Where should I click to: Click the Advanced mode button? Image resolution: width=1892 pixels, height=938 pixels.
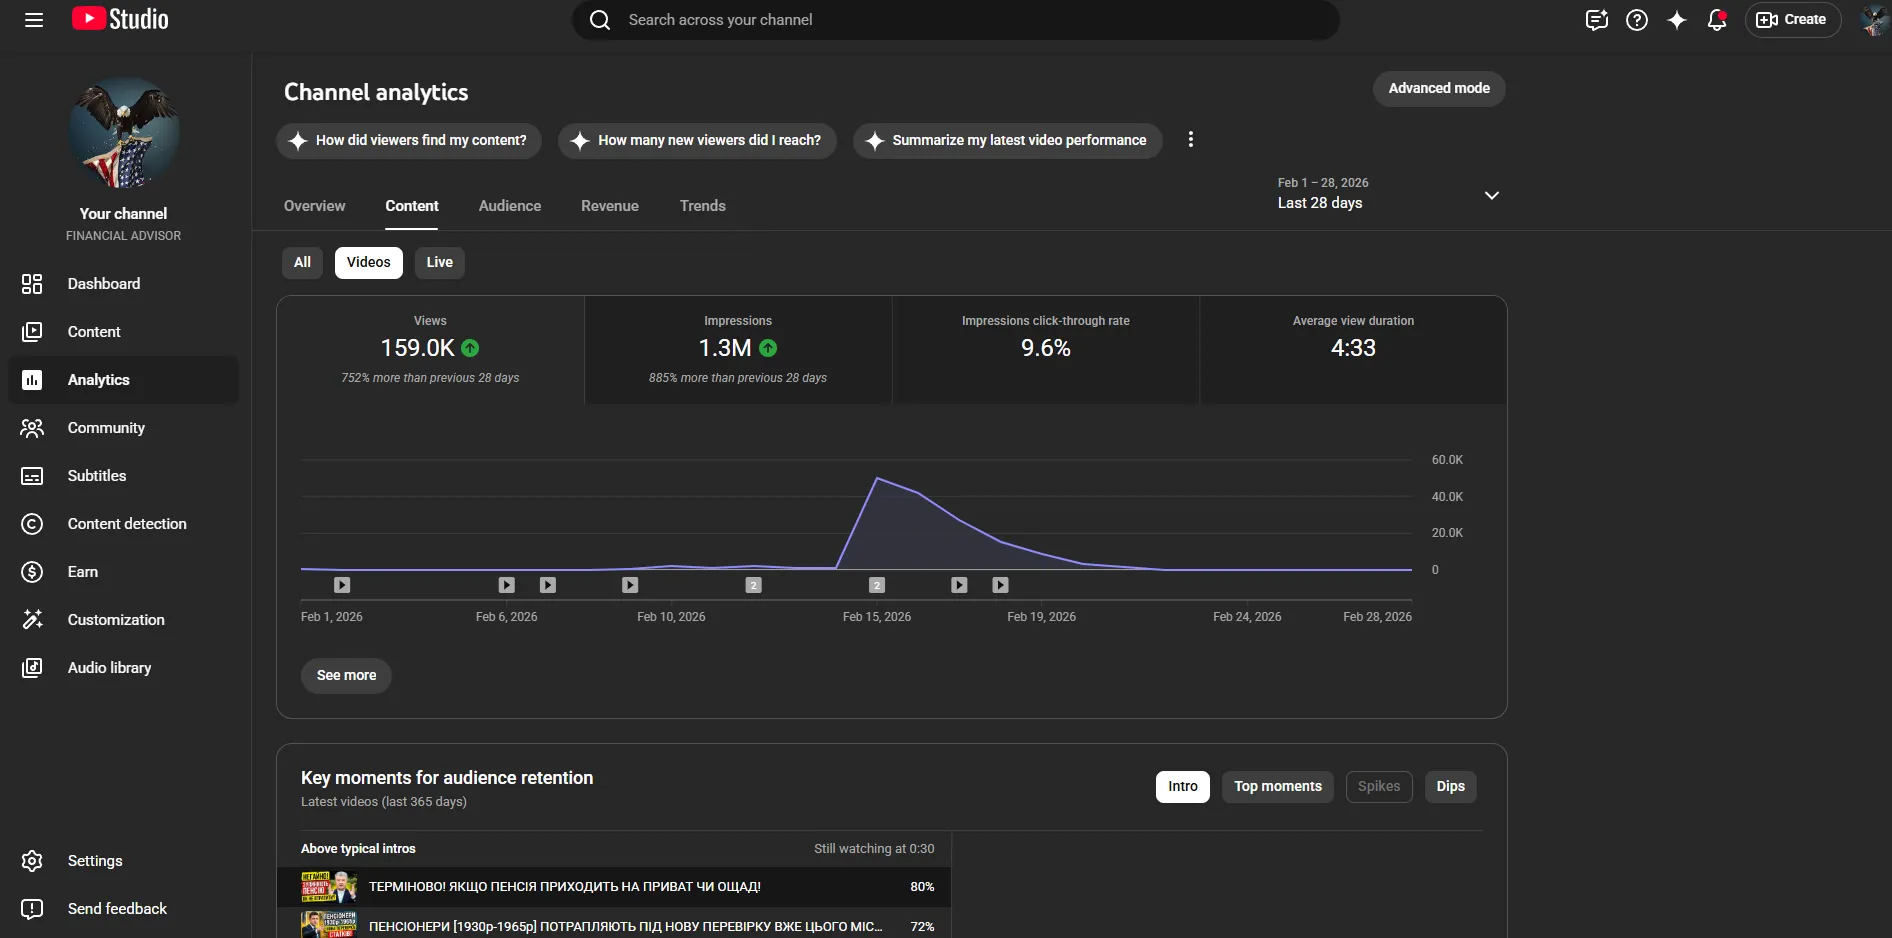pyautogui.click(x=1439, y=89)
